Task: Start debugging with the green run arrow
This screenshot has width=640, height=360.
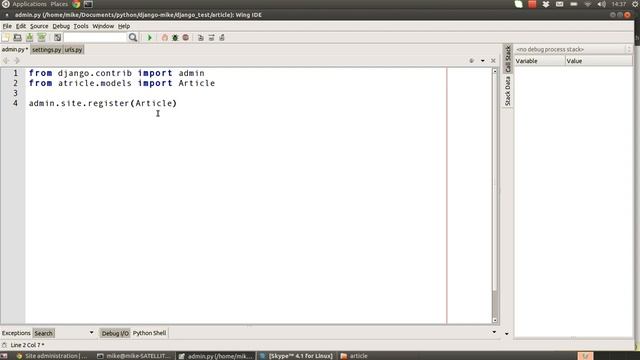Action: click(x=149, y=38)
